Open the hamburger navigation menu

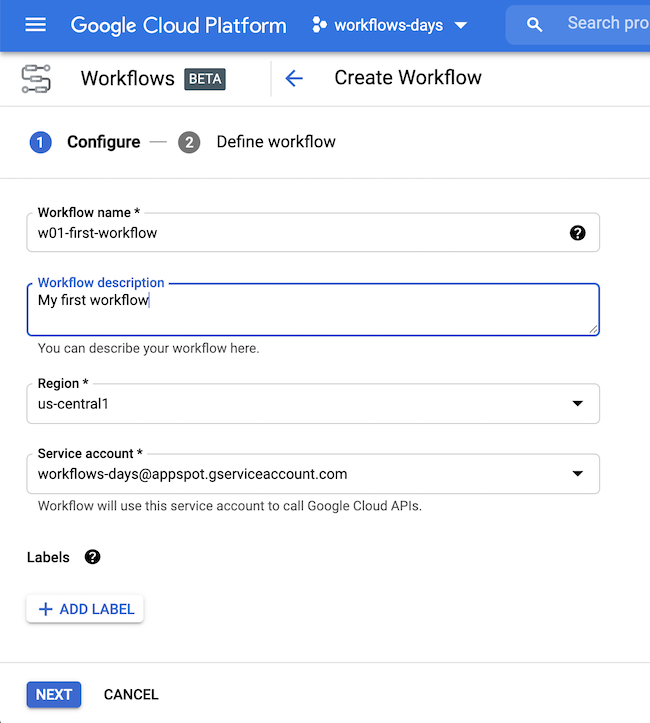click(35, 24)
